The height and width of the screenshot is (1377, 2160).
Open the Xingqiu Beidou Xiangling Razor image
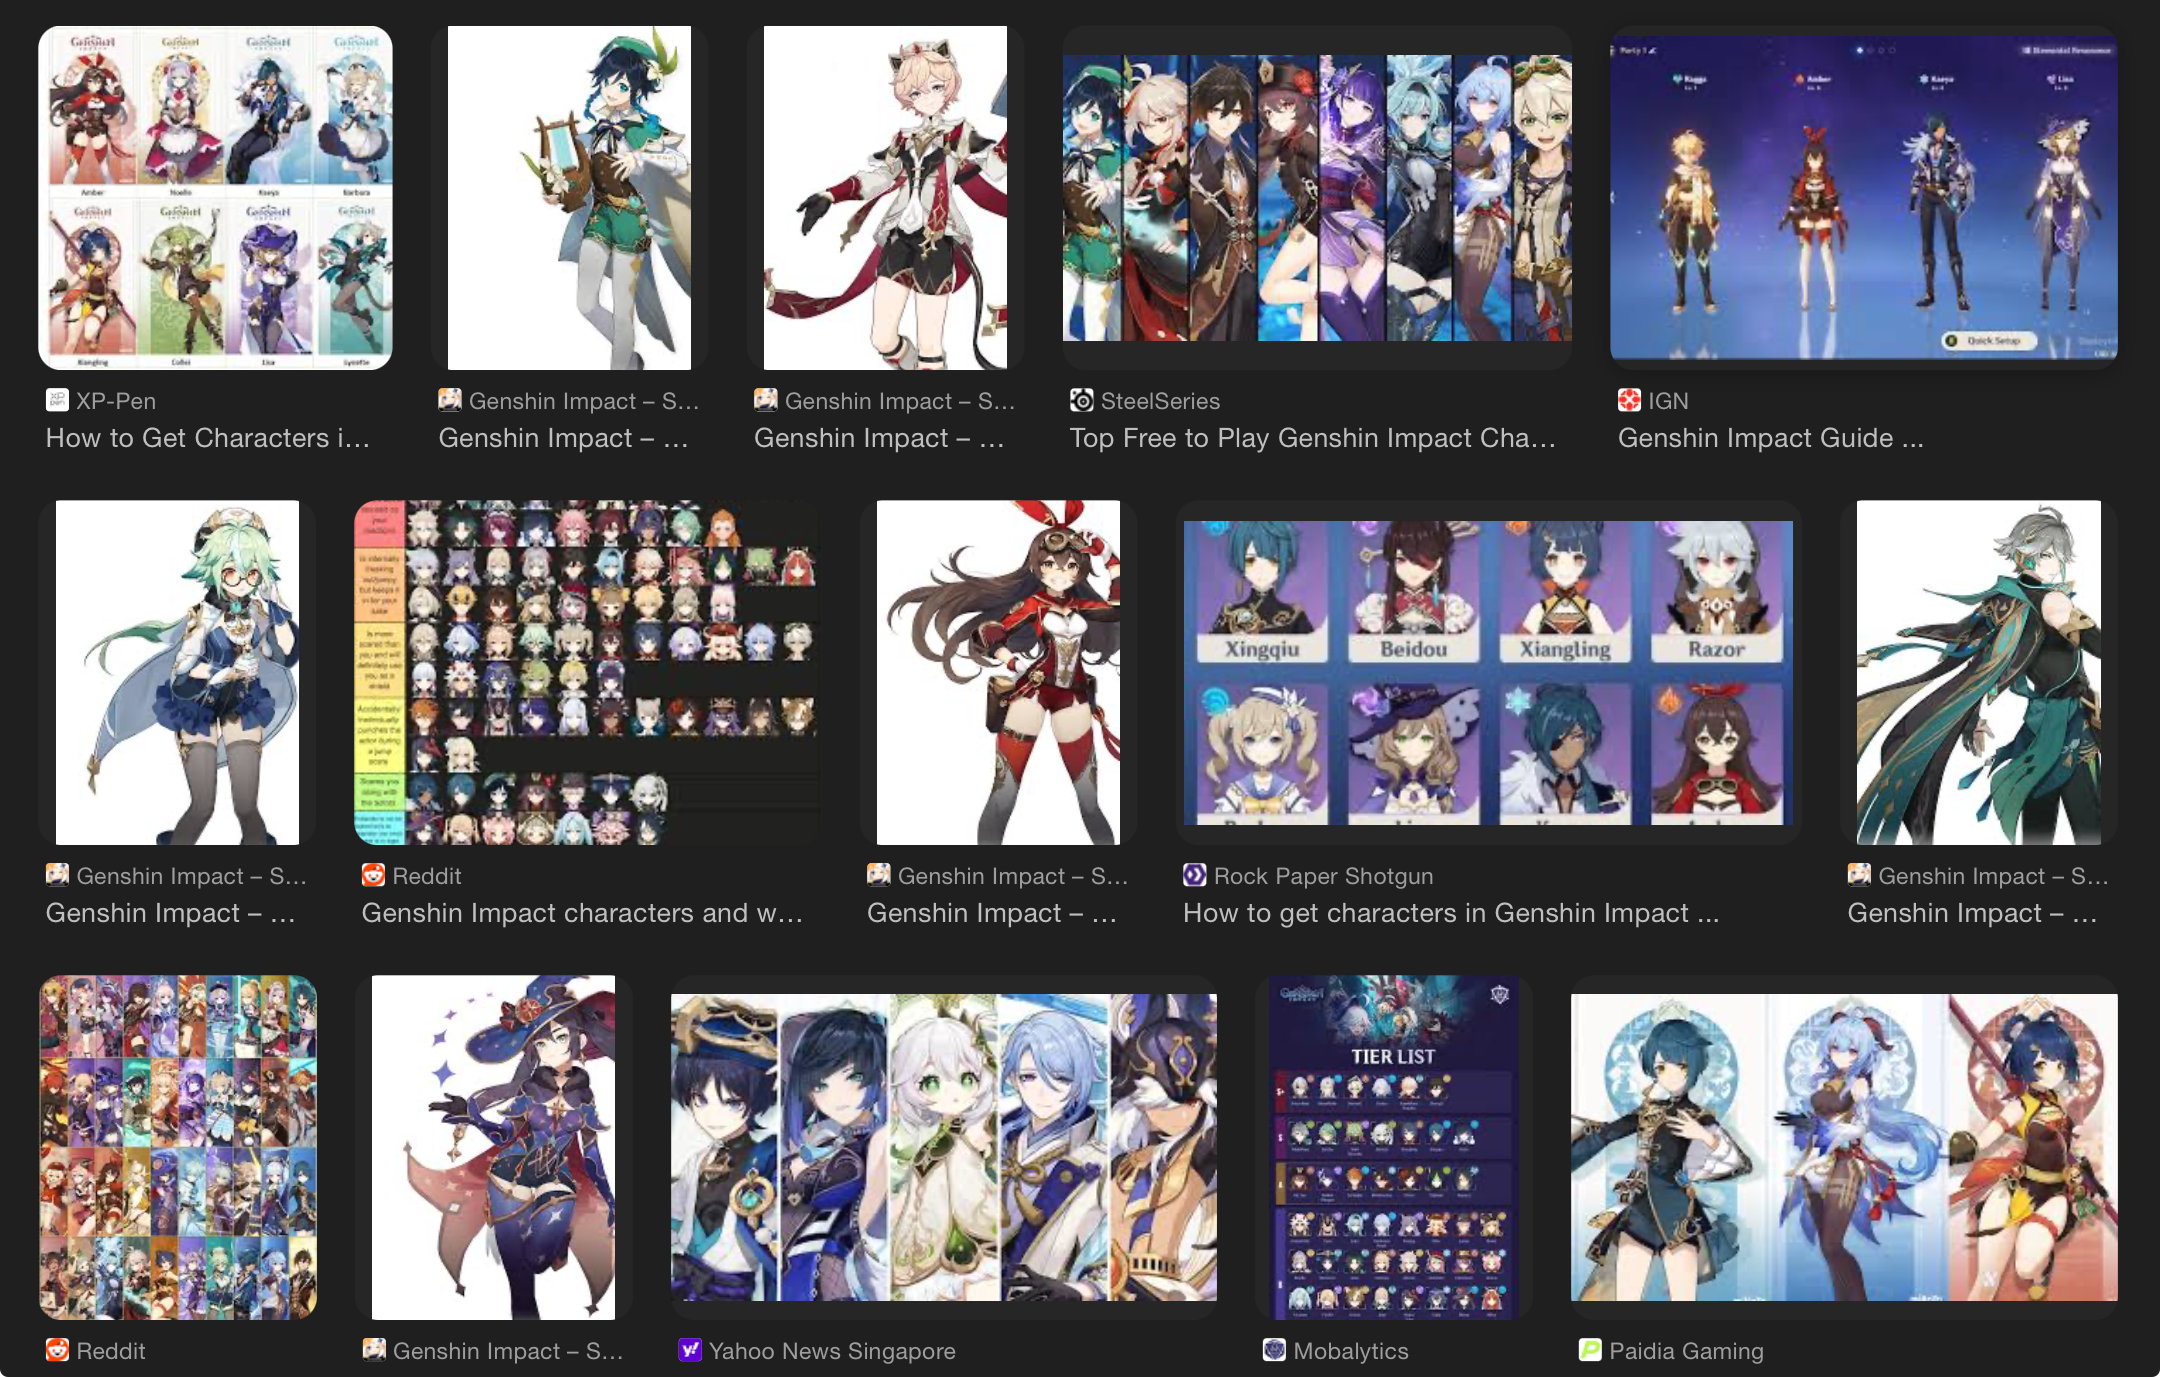(1487, 672)
